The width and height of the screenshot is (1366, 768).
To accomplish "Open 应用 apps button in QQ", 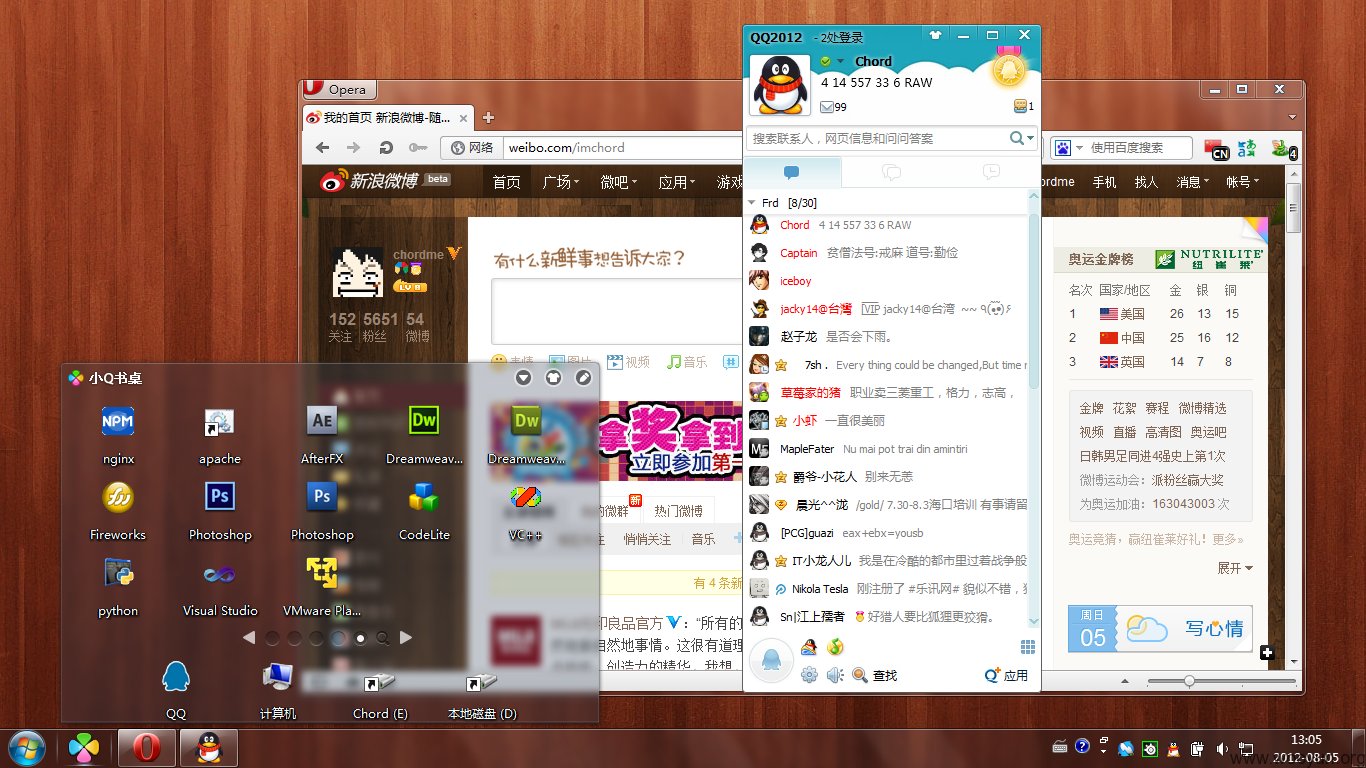I will tap(1006, 676).
